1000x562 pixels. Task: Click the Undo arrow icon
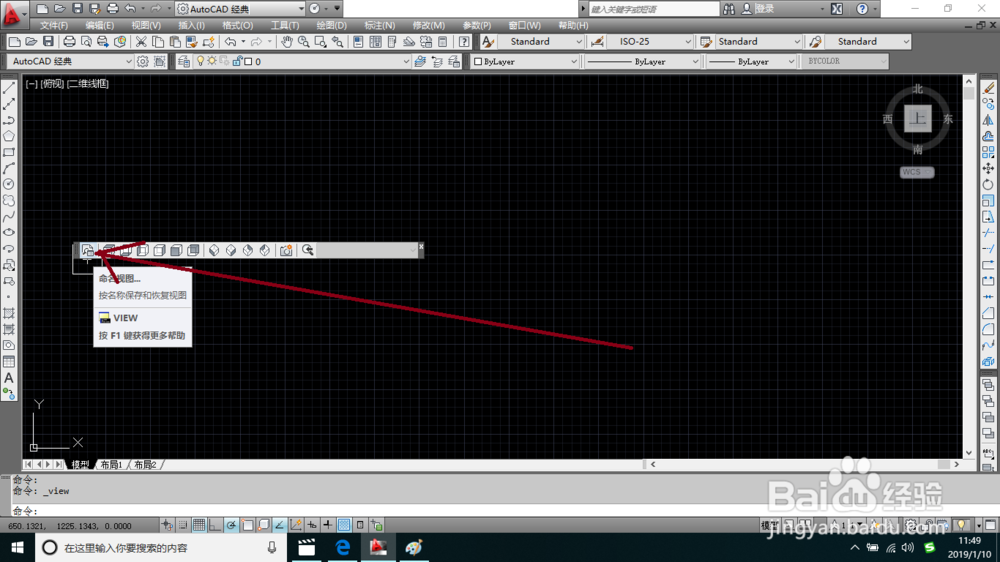(230, 41)
